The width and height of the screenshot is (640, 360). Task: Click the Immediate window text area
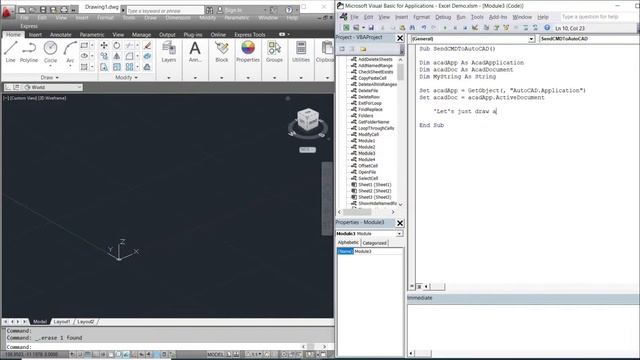point(523,327)
